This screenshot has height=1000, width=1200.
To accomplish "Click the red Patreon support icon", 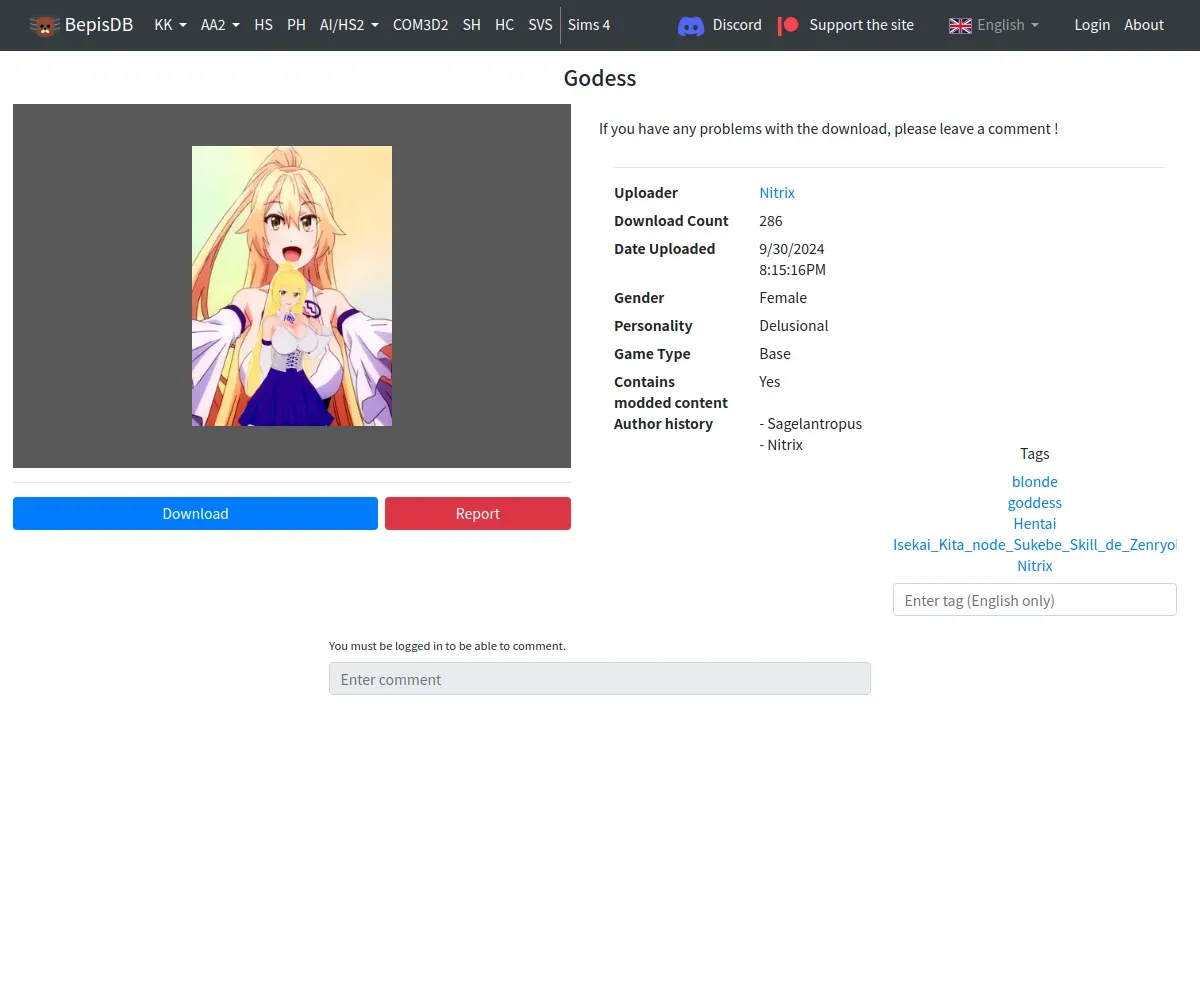I will (x=789, y=25).
